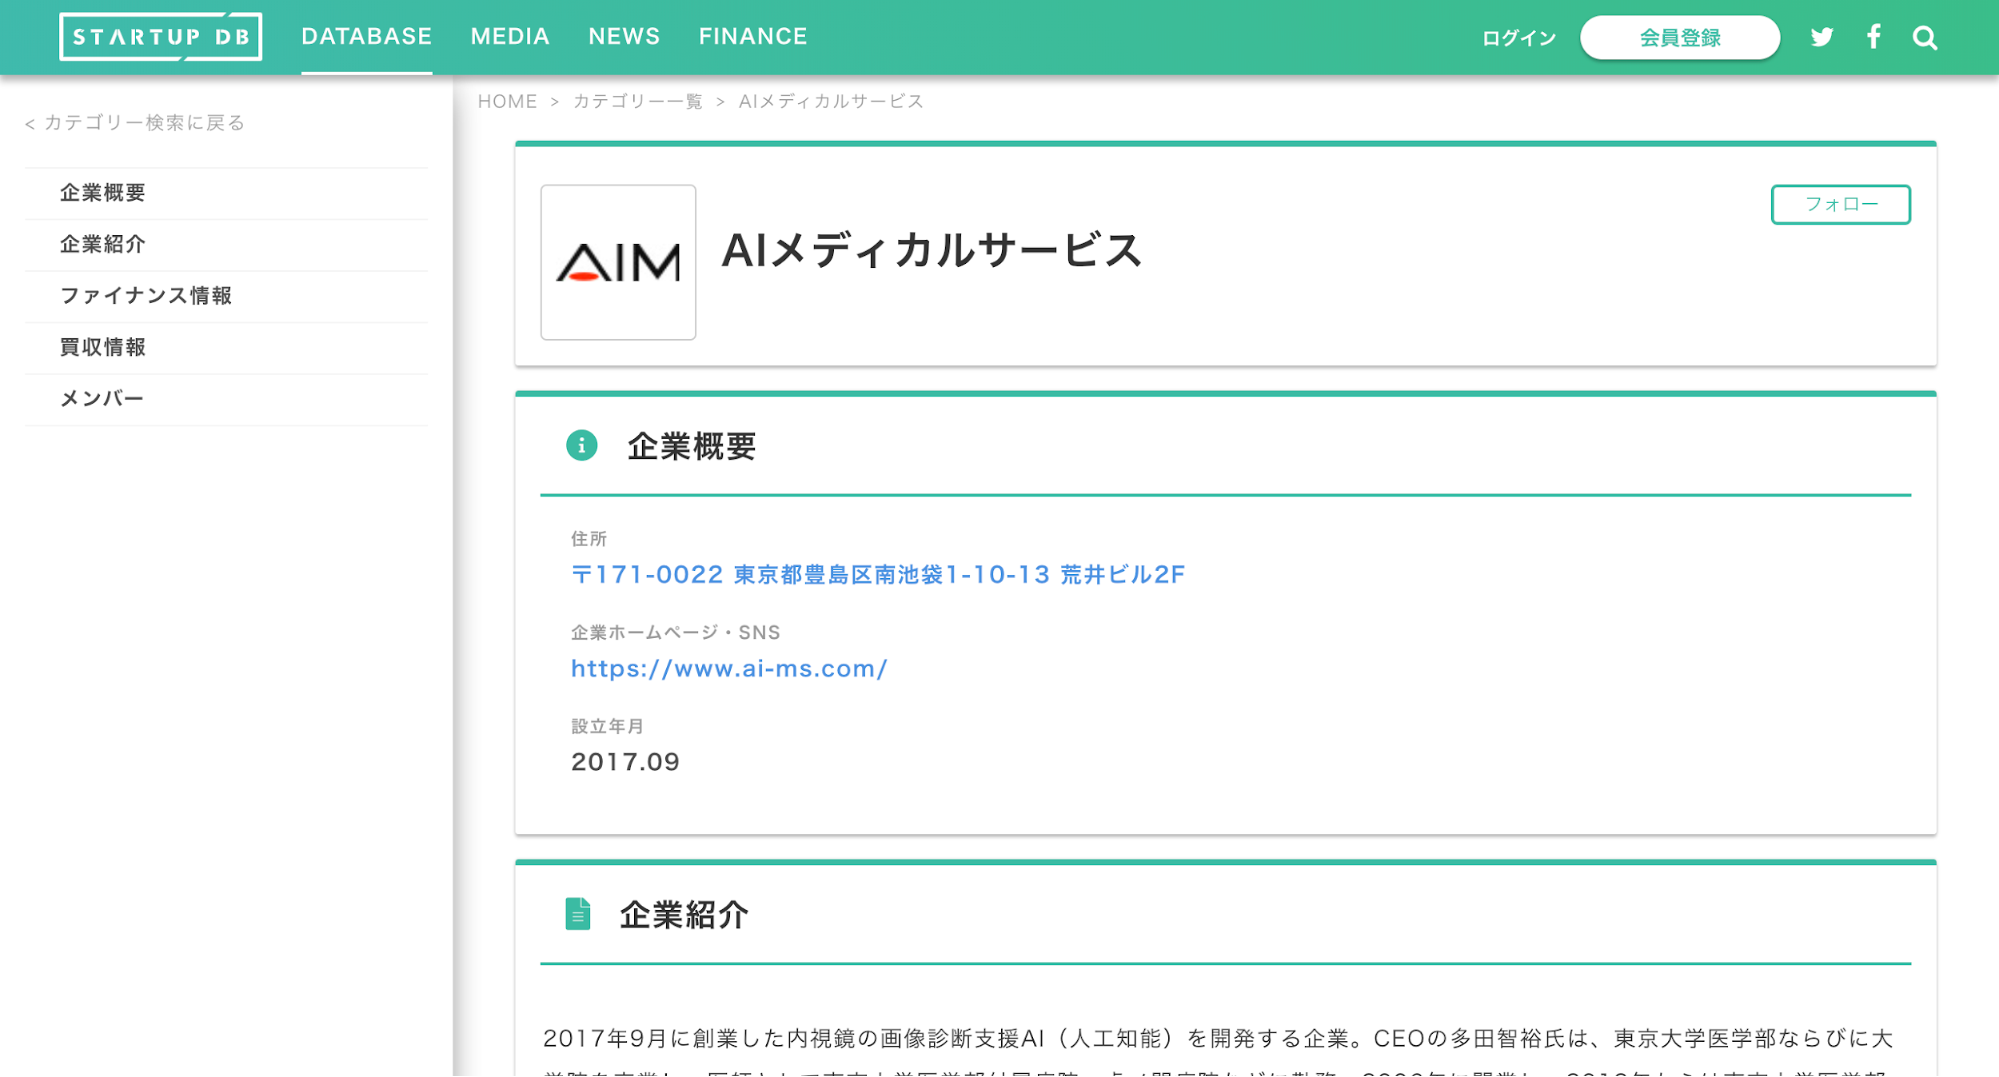The height and width of the screenshot is (1077, 1999).
Task: Click the 会員登録 button
Action: coord(1680,38)
